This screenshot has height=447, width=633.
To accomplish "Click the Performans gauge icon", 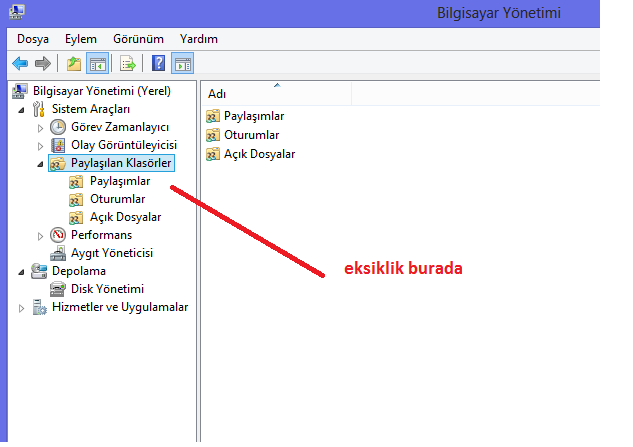I will coord(58,235).
